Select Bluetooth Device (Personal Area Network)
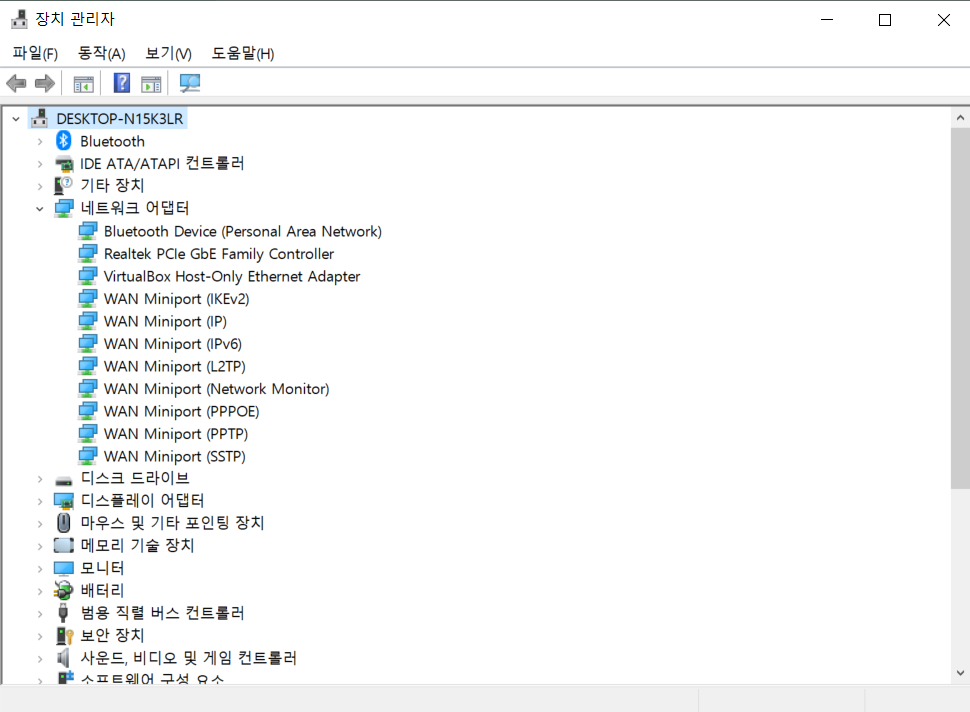970x712 pixels. [x=242, y=231]
